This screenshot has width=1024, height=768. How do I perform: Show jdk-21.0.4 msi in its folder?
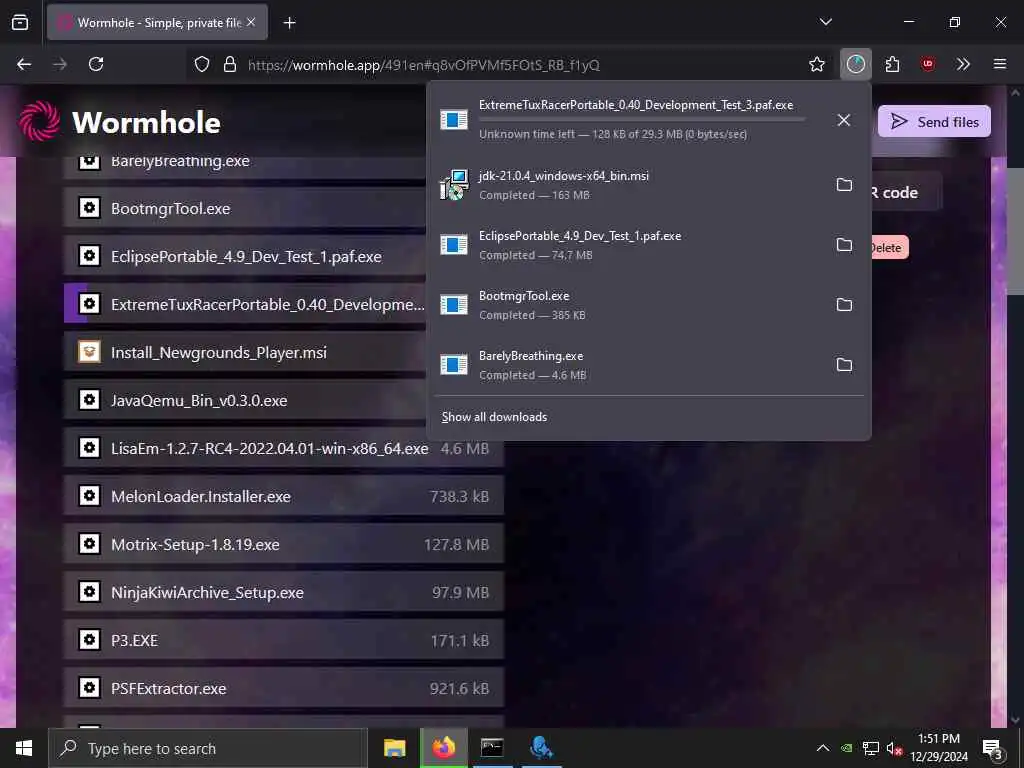tap(844, 185)
